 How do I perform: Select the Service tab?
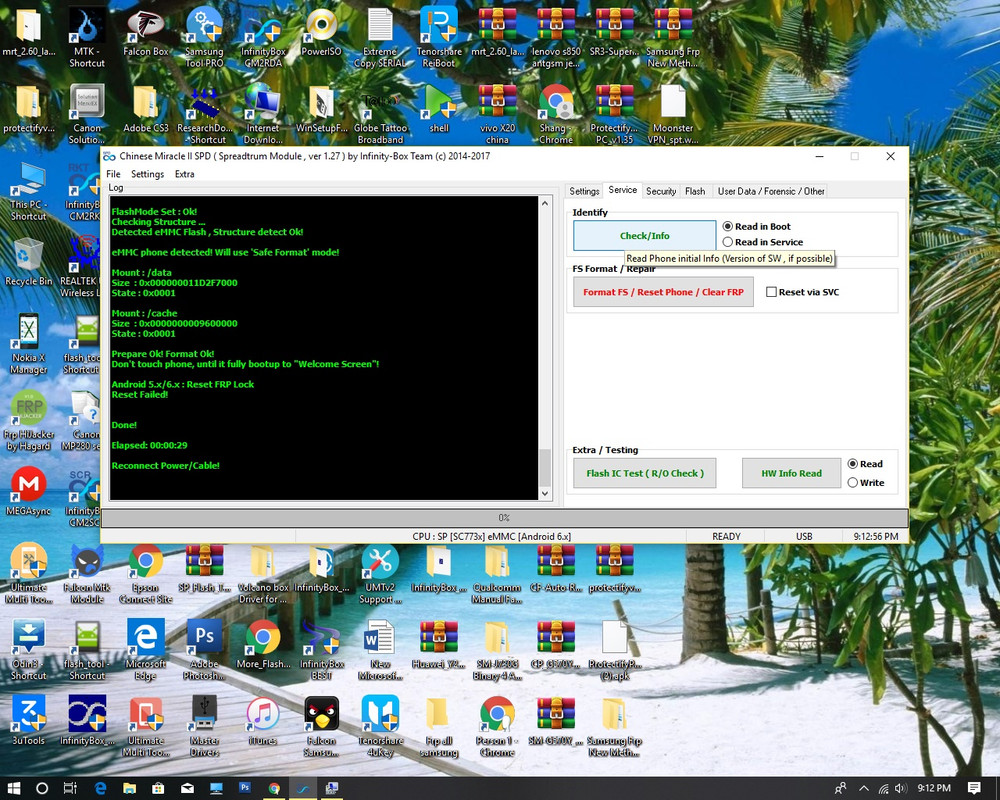622,190
